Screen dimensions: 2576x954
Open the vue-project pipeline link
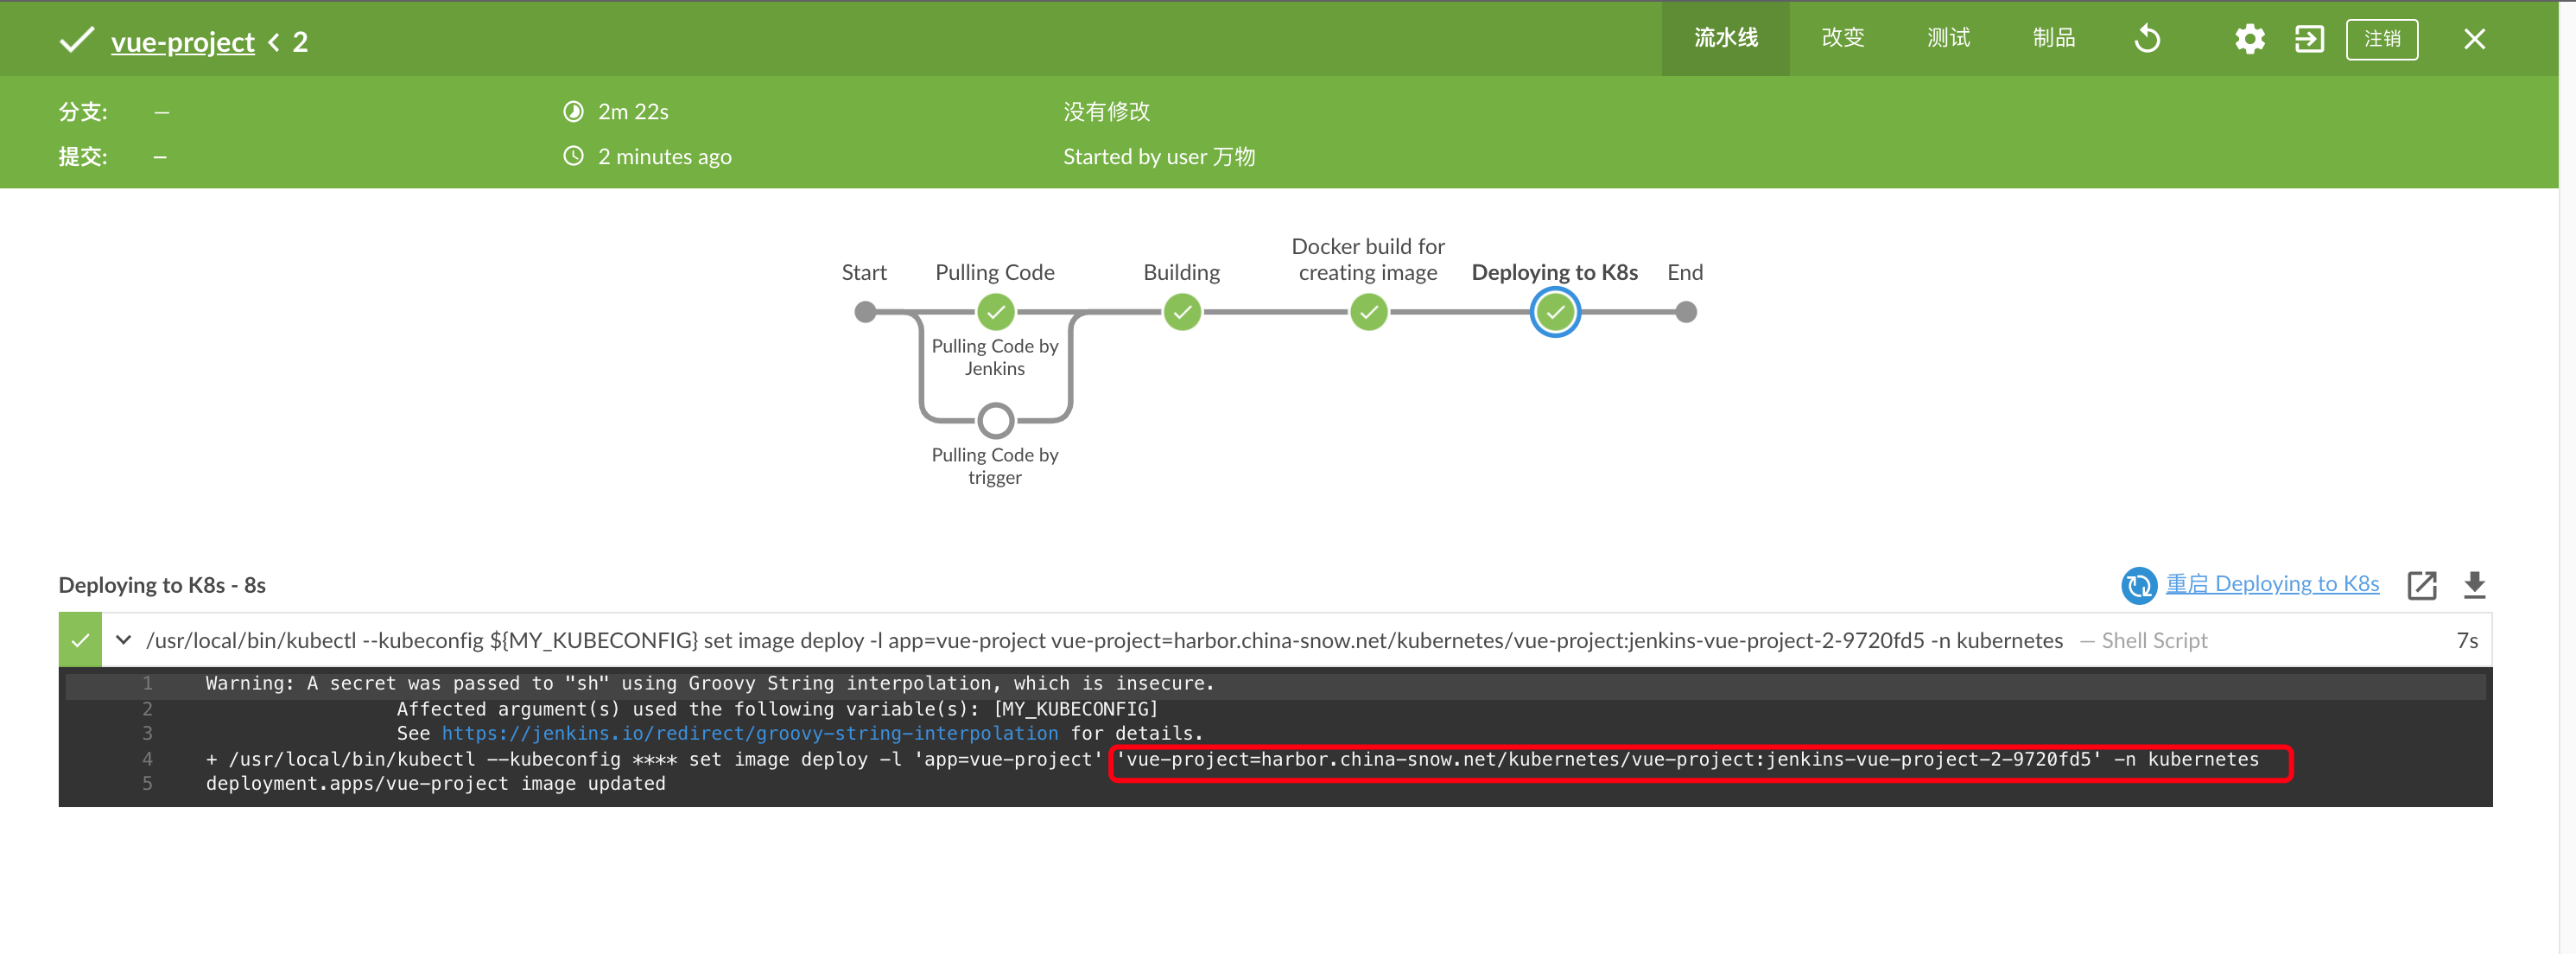[182, 42]
